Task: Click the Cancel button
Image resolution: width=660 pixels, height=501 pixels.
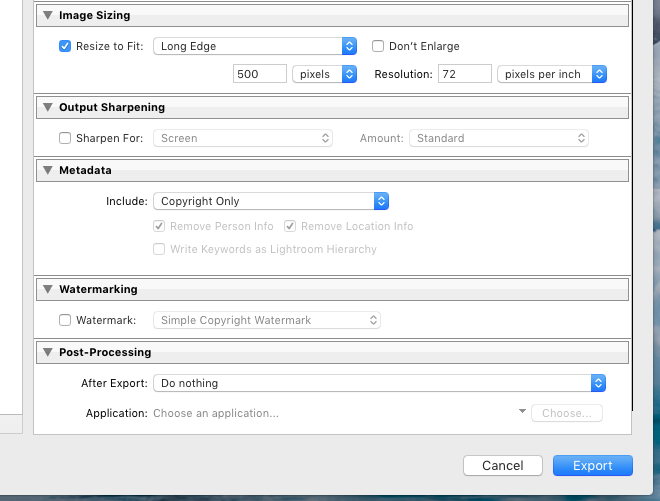Action: coord(503,466)
